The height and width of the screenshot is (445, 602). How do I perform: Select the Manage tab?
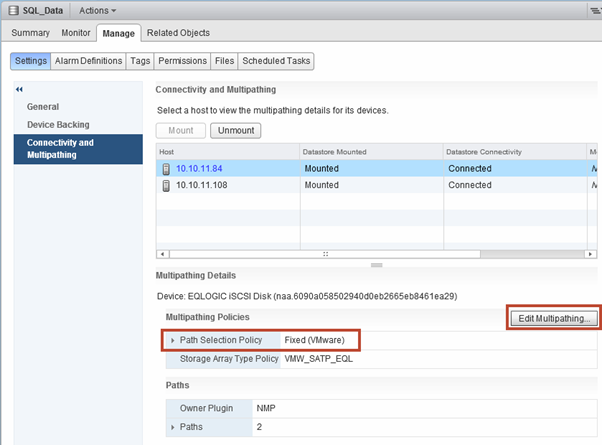coord(119,33)
